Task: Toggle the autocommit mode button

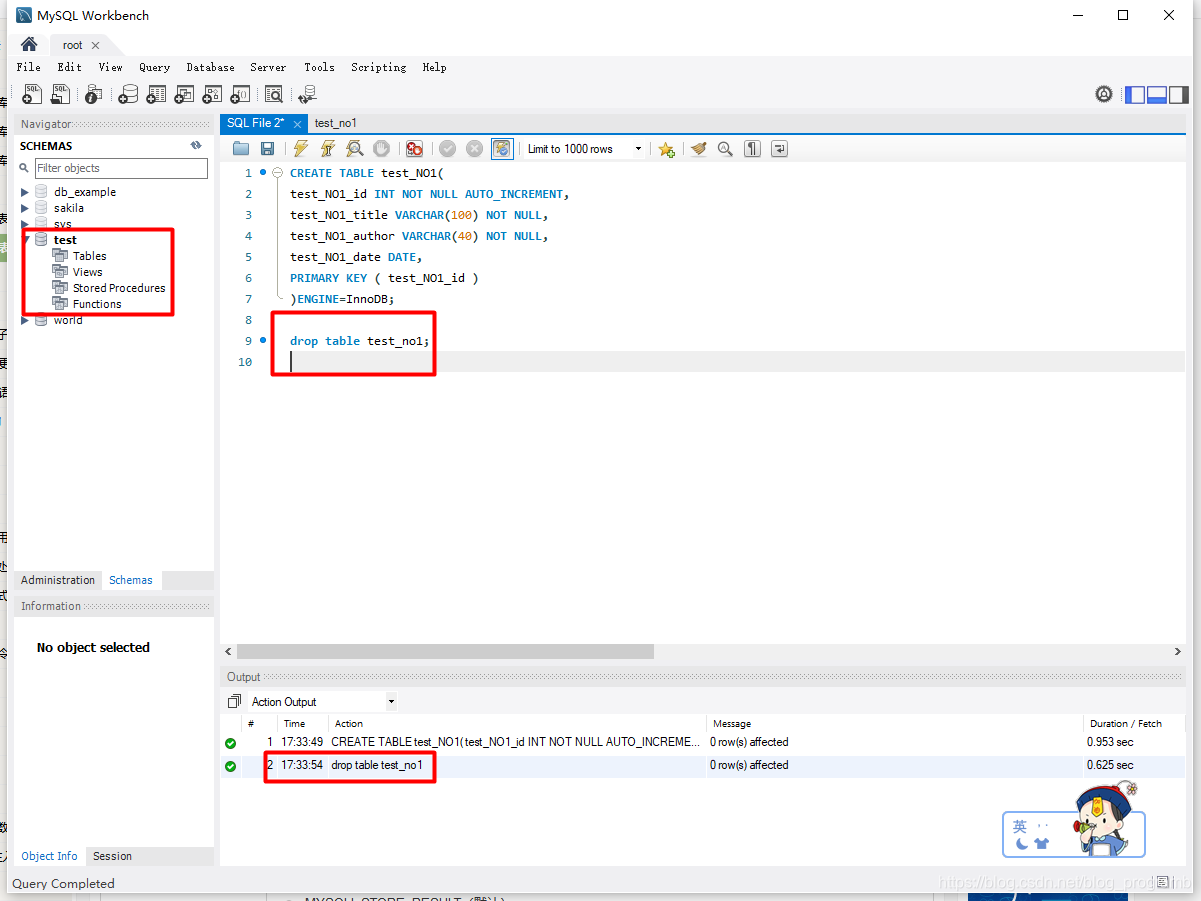Action: click(x=502, y=149)
